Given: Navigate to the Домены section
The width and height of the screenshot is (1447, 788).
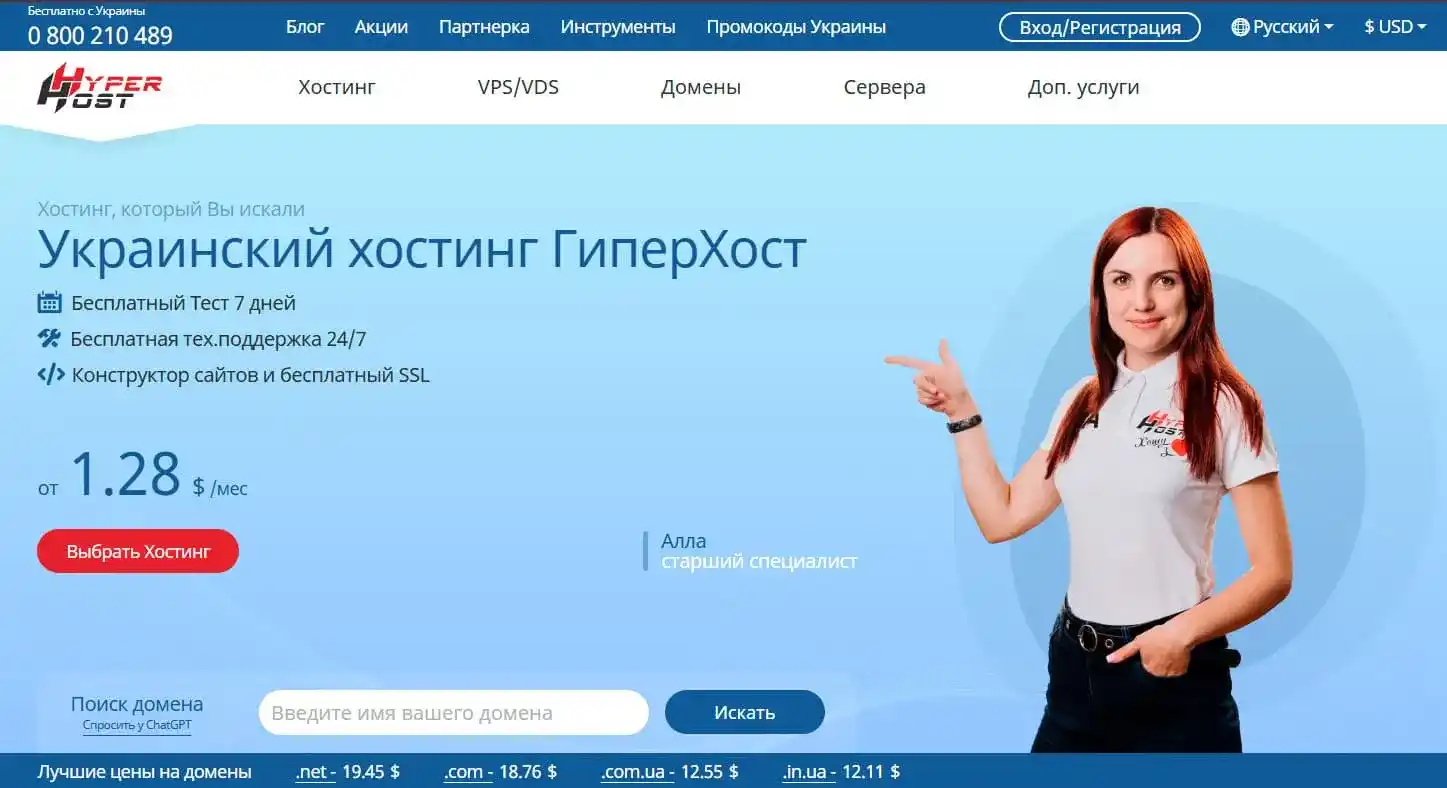Looking at the screenshot, I should pyautogui.click(x=700, y=87).
